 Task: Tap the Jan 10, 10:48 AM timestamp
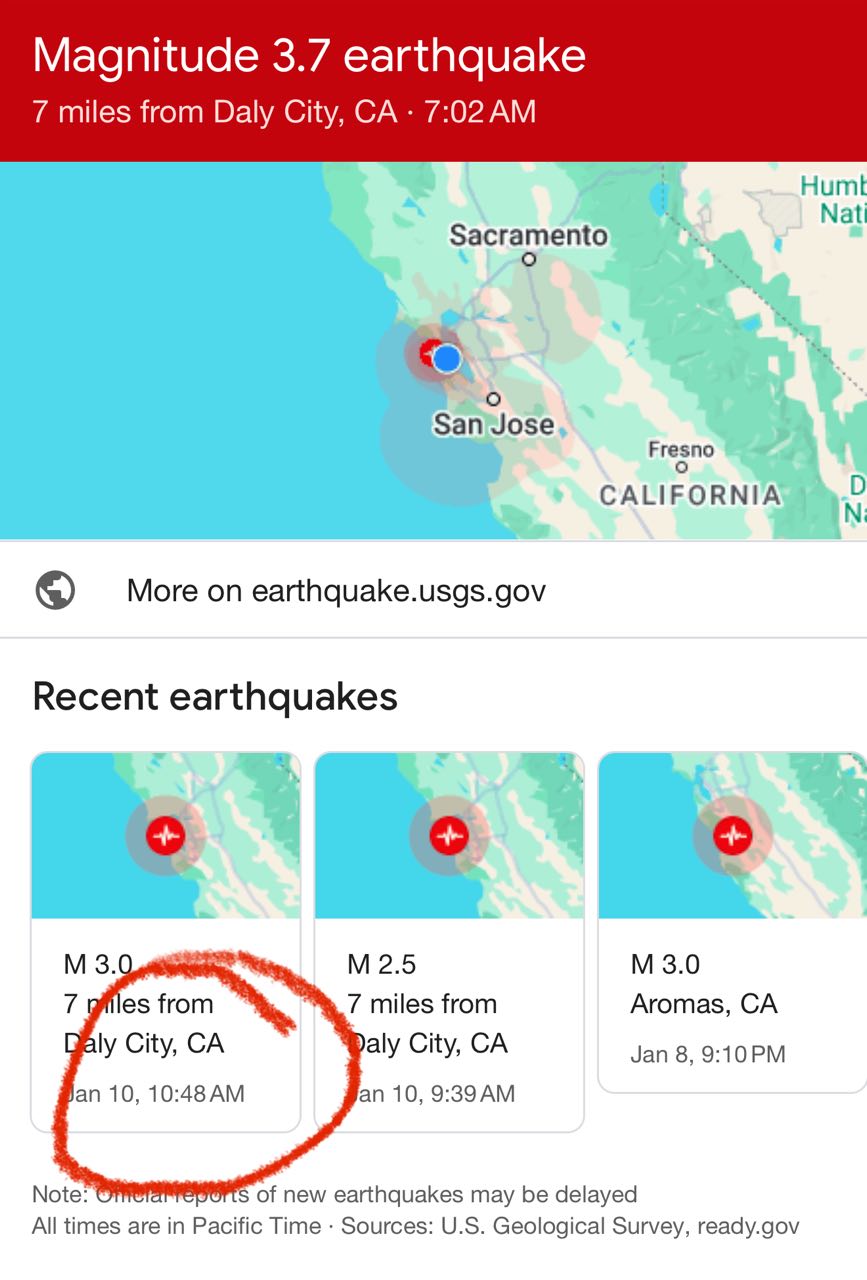point(155,1093)
